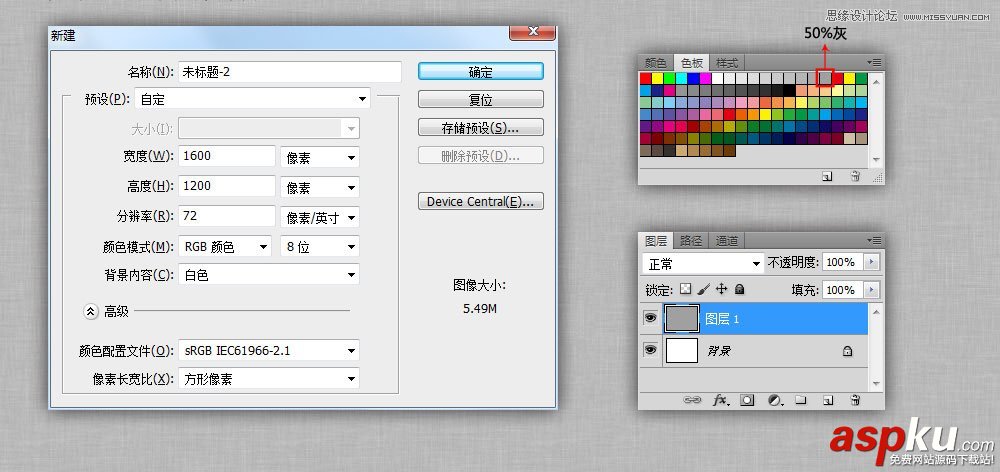Open the adjustment layer half-circle icon
Screen dimensions: 1000x472
[774, 400]
